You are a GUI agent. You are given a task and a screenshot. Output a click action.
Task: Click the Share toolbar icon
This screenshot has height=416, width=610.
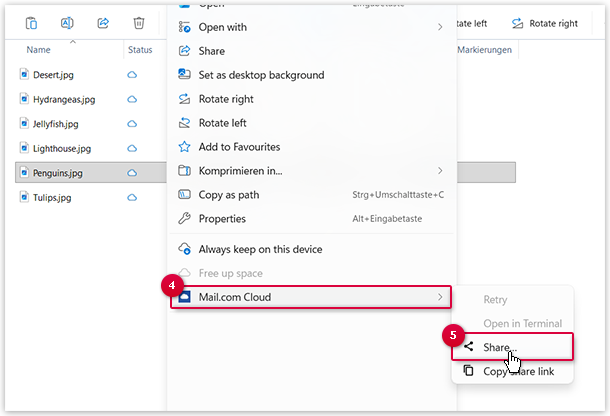(x=103, y=23)
